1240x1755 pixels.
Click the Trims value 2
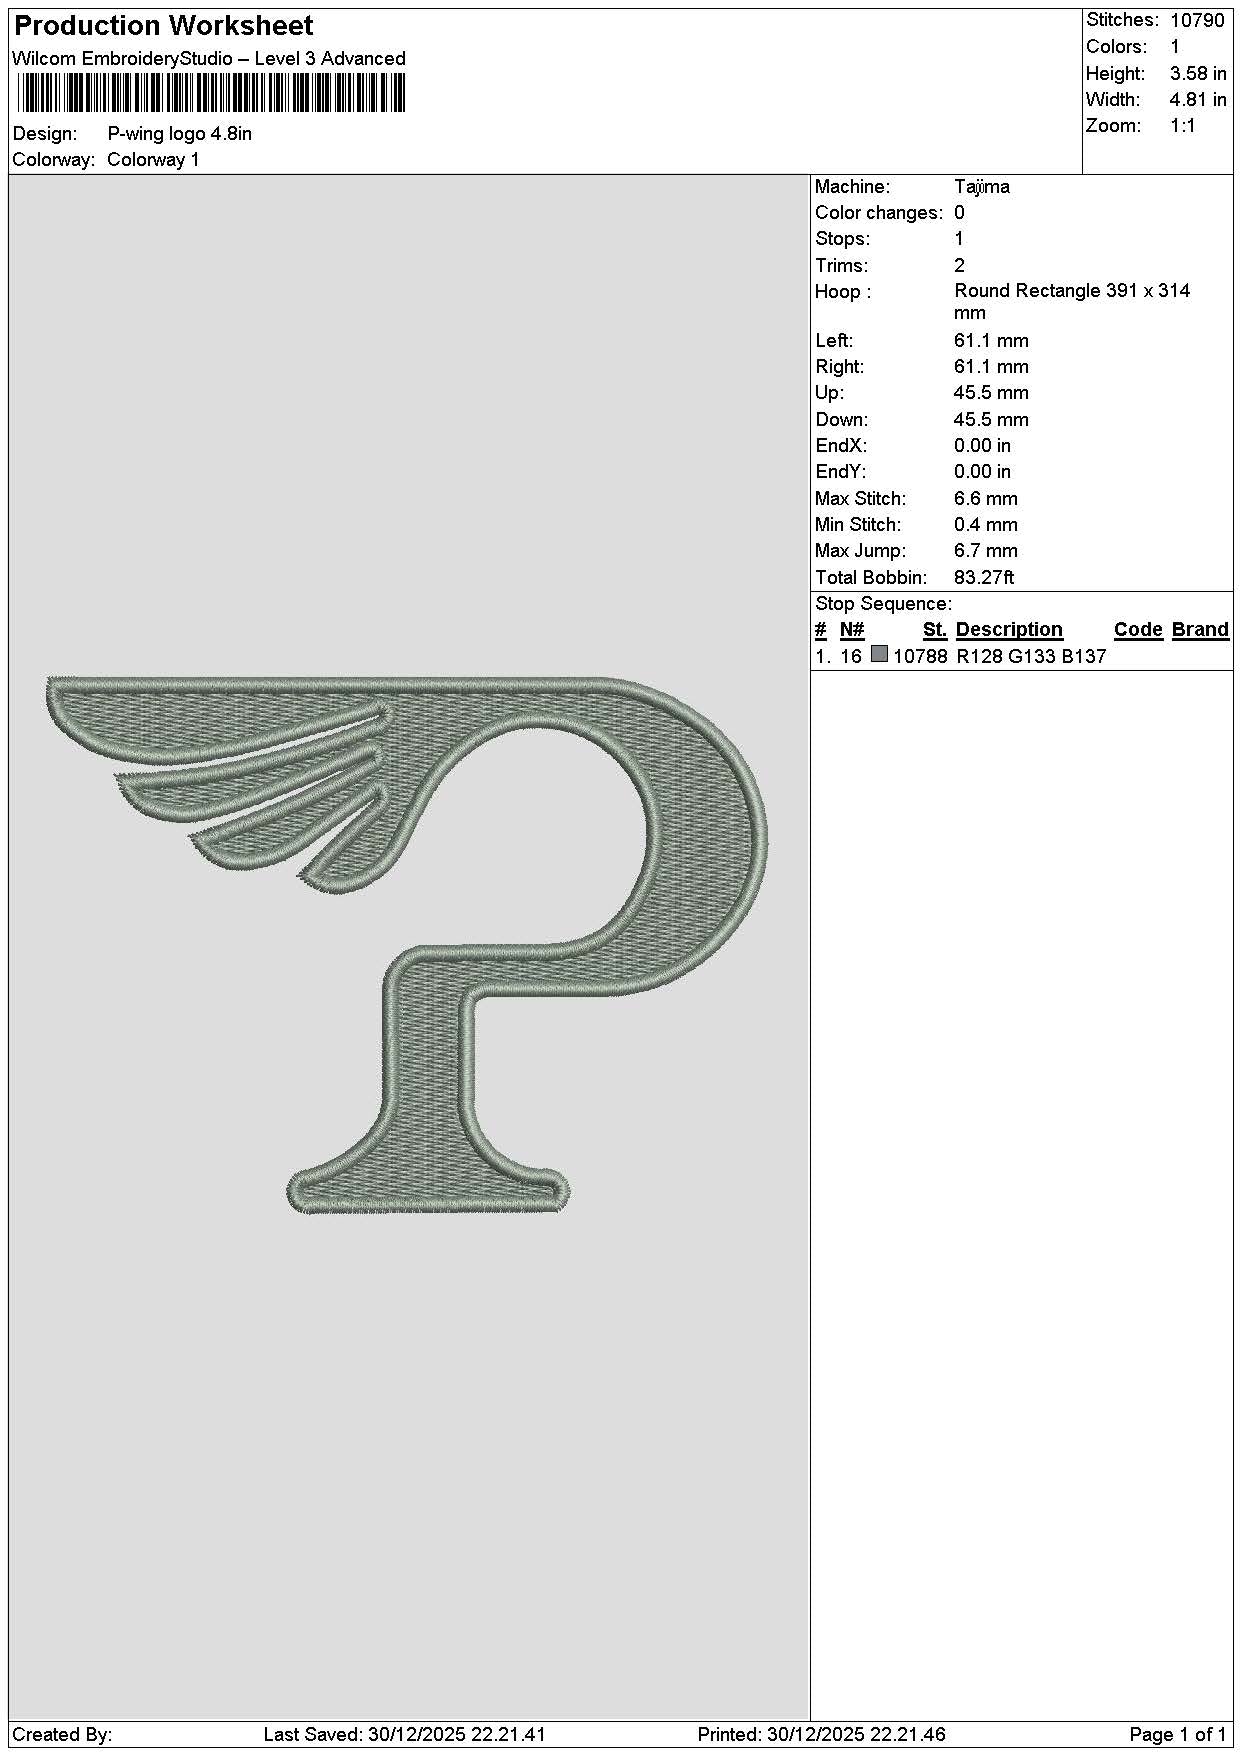[959, 266]
